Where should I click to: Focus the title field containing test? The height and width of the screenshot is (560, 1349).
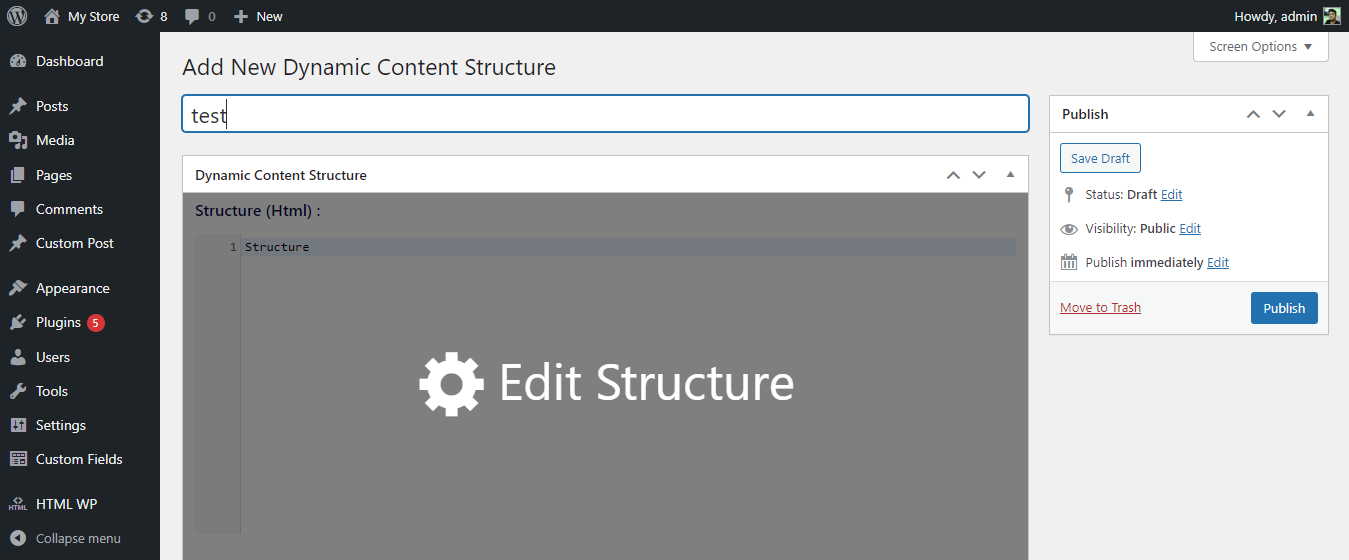click(x=605, y=114)
